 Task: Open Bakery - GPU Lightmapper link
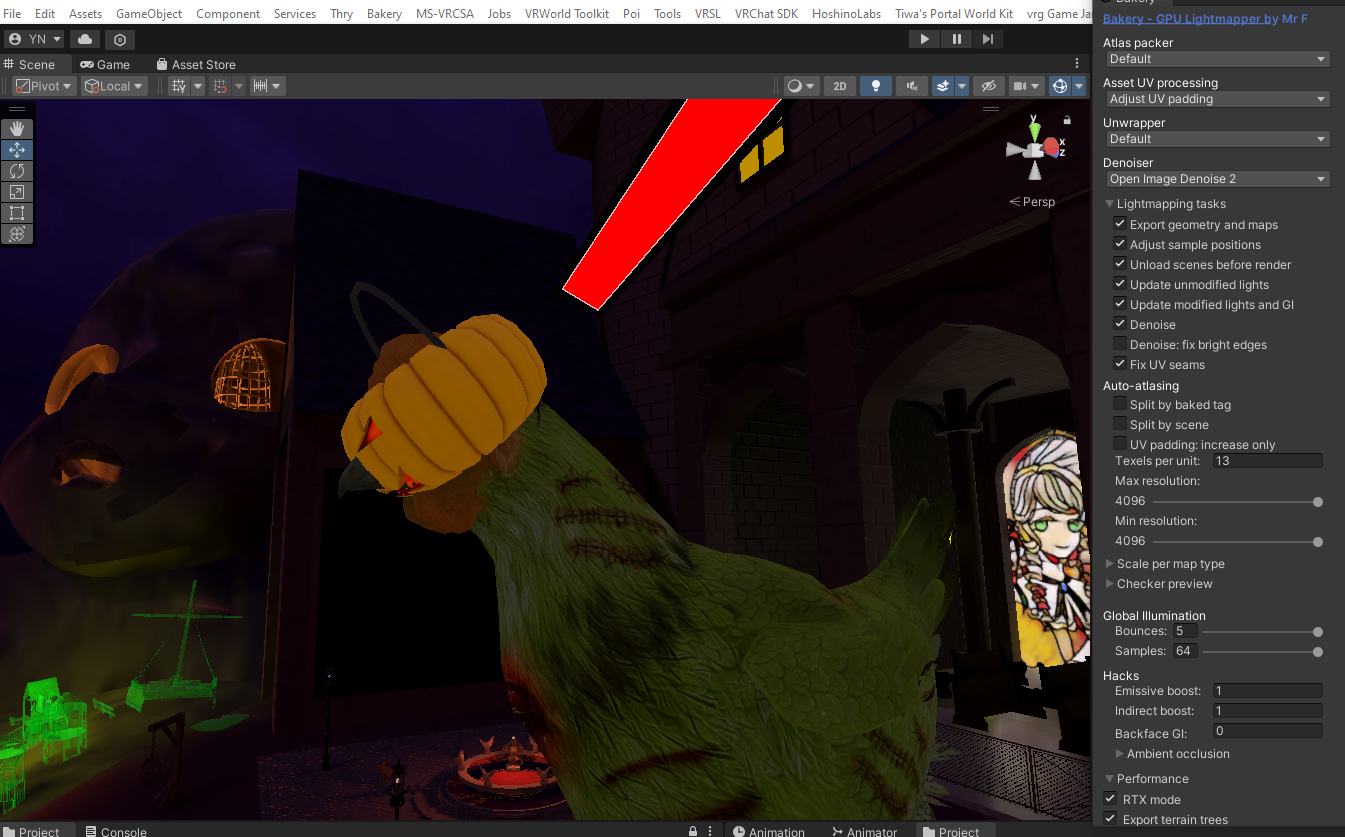tap(1205, 19)
